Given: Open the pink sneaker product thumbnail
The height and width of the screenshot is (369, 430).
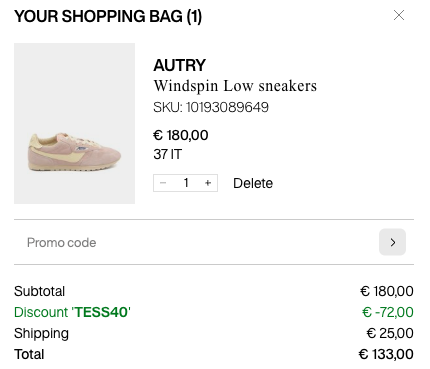Looking at the screenshot, I should (x=74, y=123).
